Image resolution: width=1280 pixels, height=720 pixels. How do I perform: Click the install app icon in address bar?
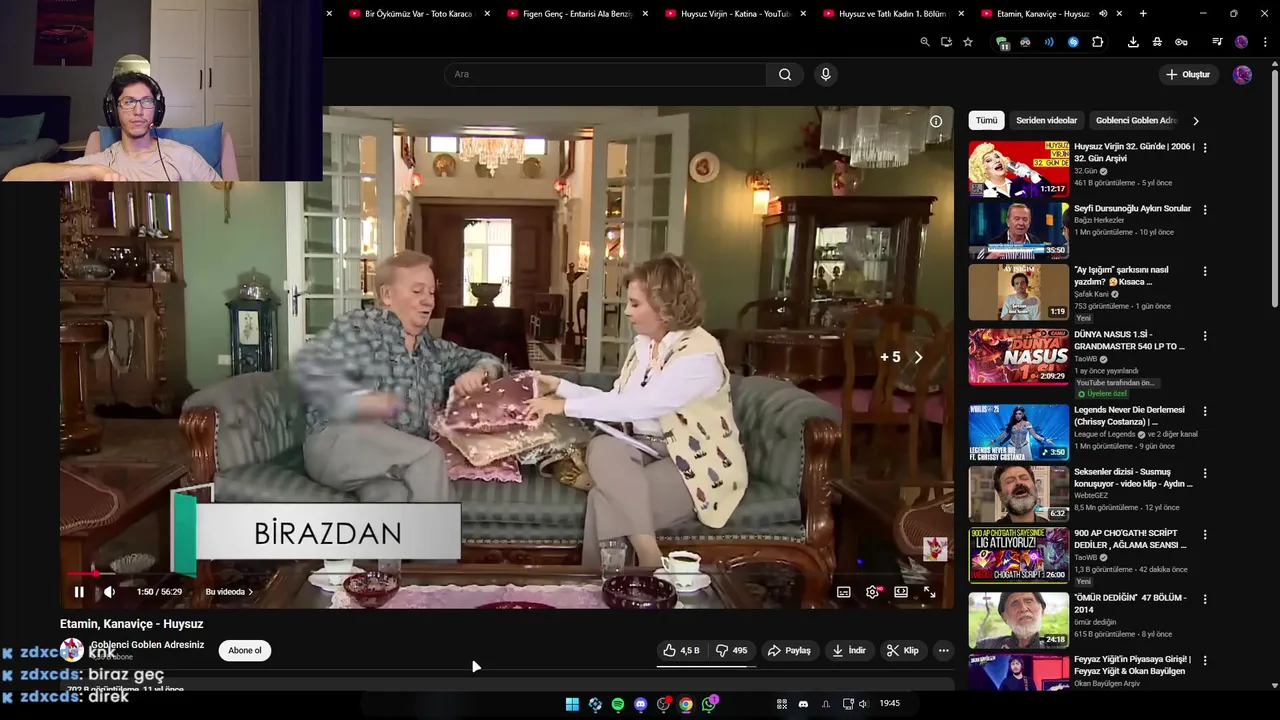(946, 42)
